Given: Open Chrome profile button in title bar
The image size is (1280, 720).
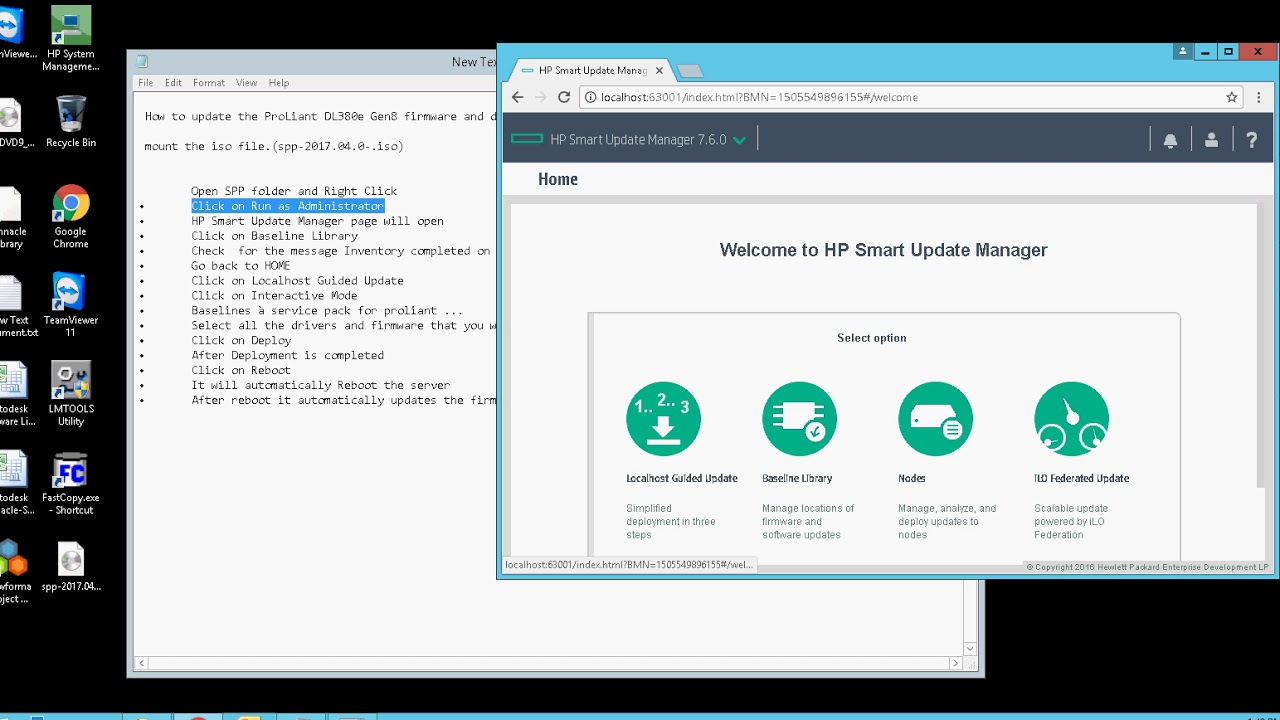Looking at the screenshot, I should [1183, 52].
